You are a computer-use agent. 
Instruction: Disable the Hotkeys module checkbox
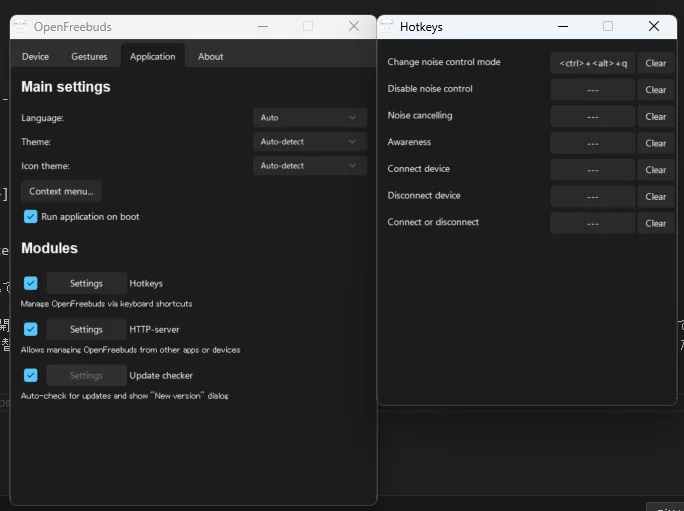(x=31, y=283)
